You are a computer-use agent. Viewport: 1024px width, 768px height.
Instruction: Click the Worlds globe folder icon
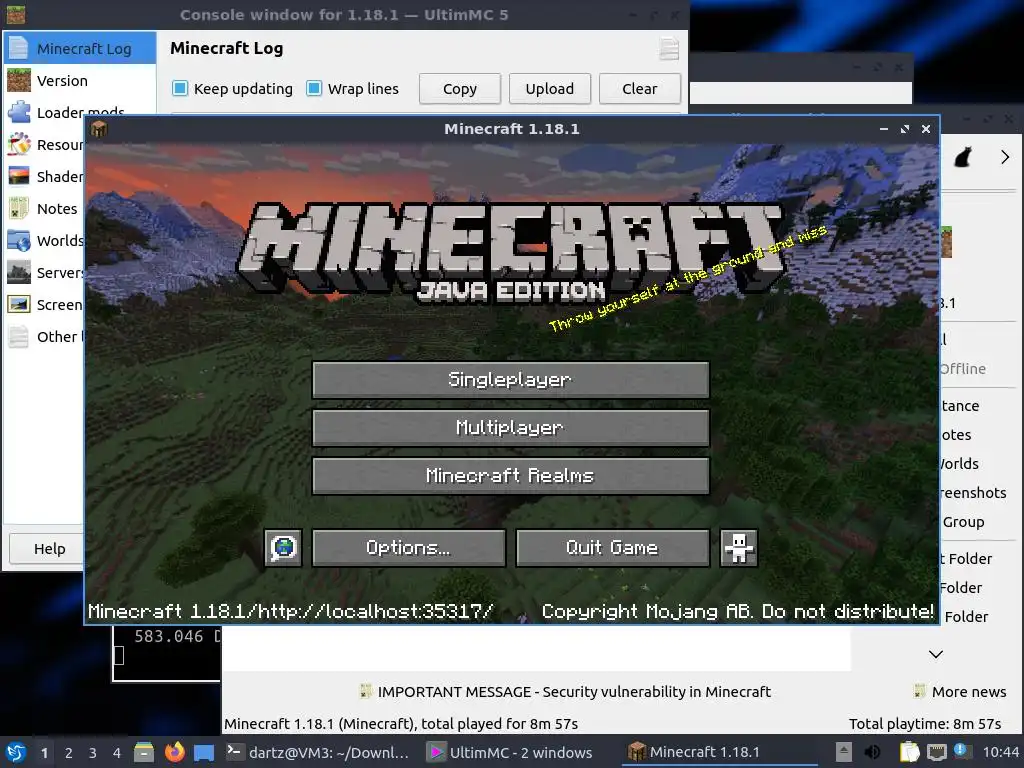pos(19,240)
